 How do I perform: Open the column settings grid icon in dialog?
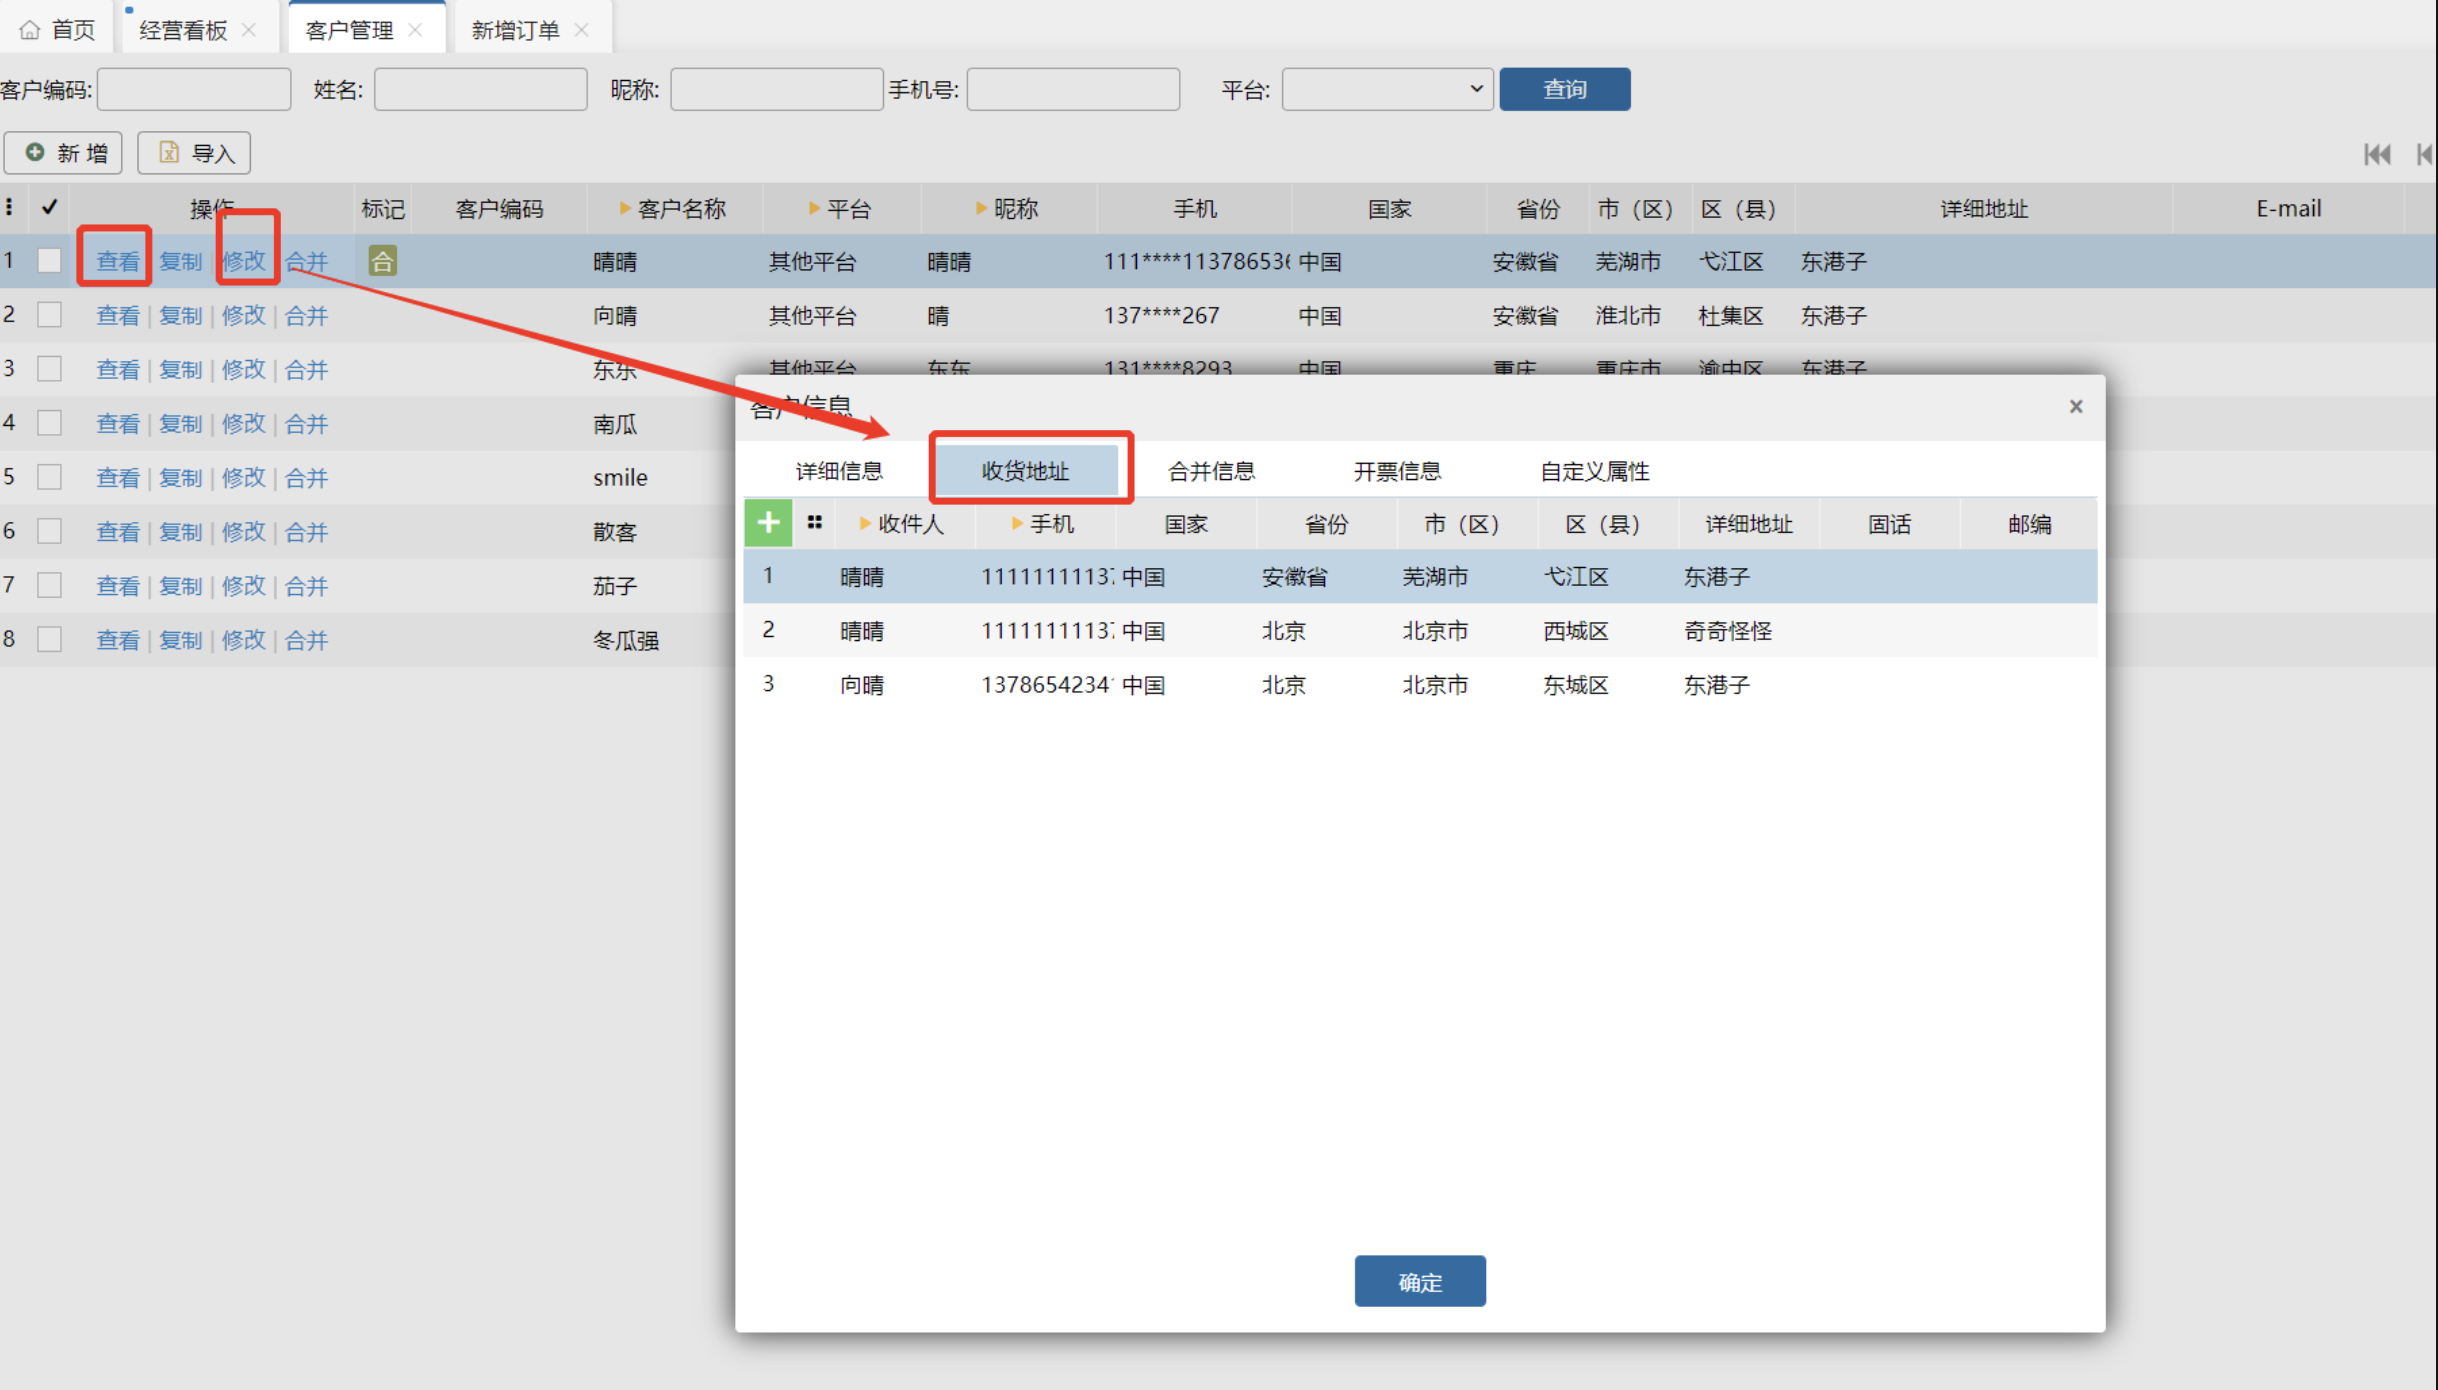[x=815, y=522]
